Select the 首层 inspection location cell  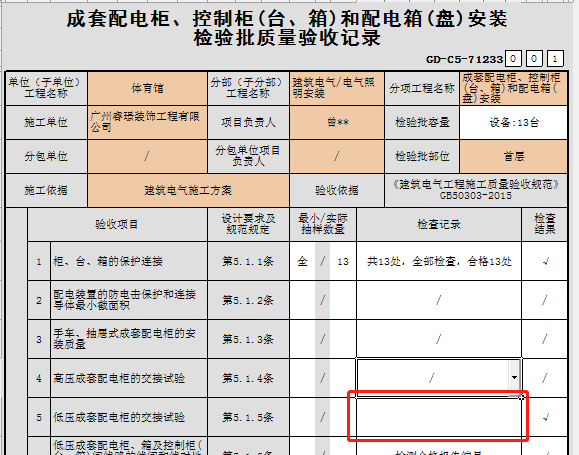click(513, 156)
